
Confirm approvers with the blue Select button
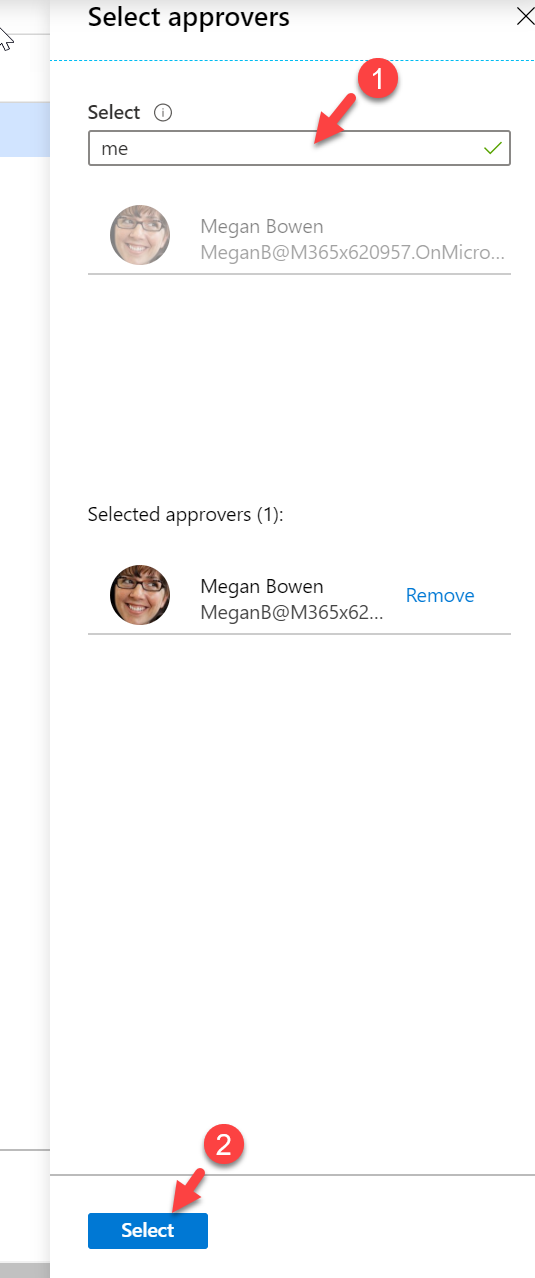tap(148, 1230)
